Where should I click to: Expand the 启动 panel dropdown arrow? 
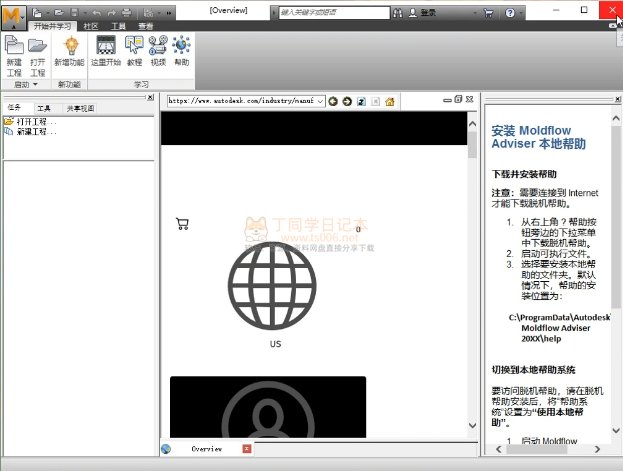pos(36,85)
